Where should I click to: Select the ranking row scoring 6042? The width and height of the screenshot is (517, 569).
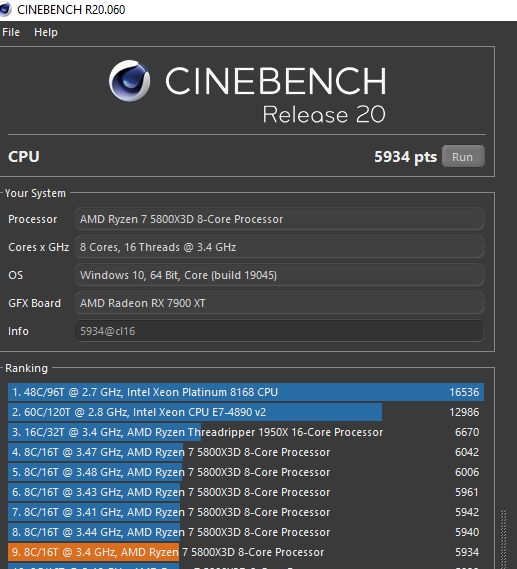246,452
